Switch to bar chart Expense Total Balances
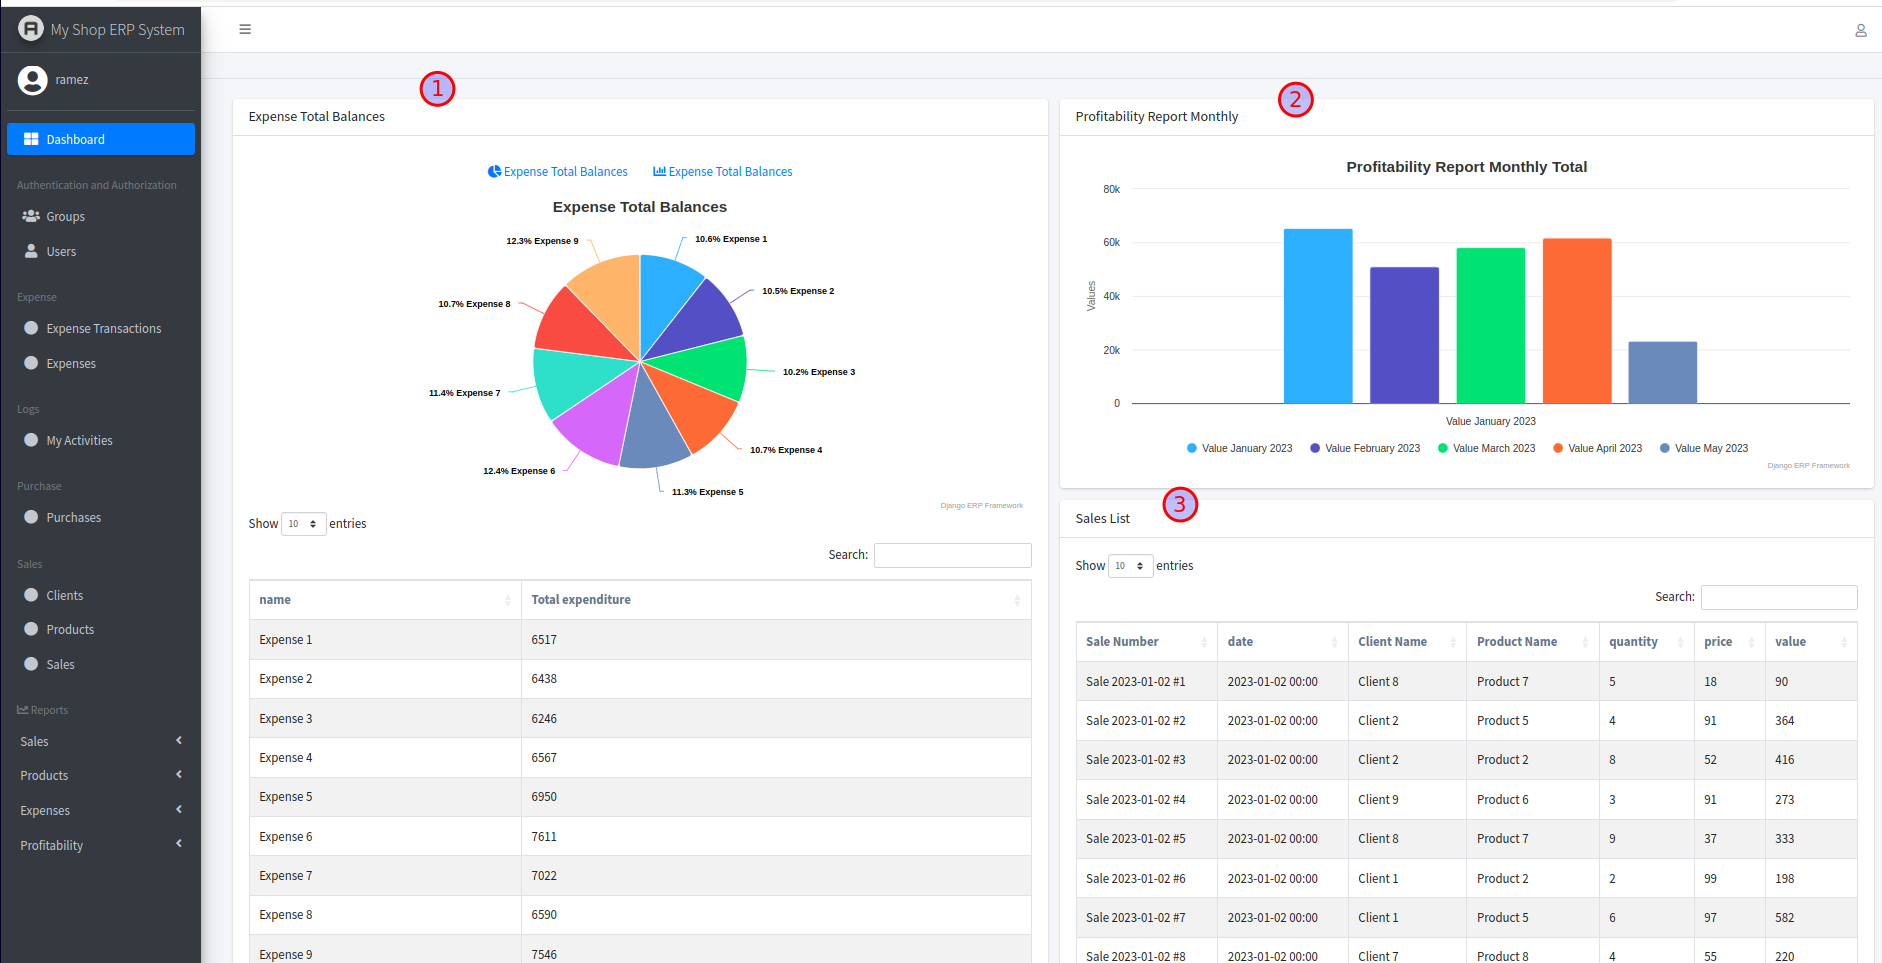 (722, 172)
